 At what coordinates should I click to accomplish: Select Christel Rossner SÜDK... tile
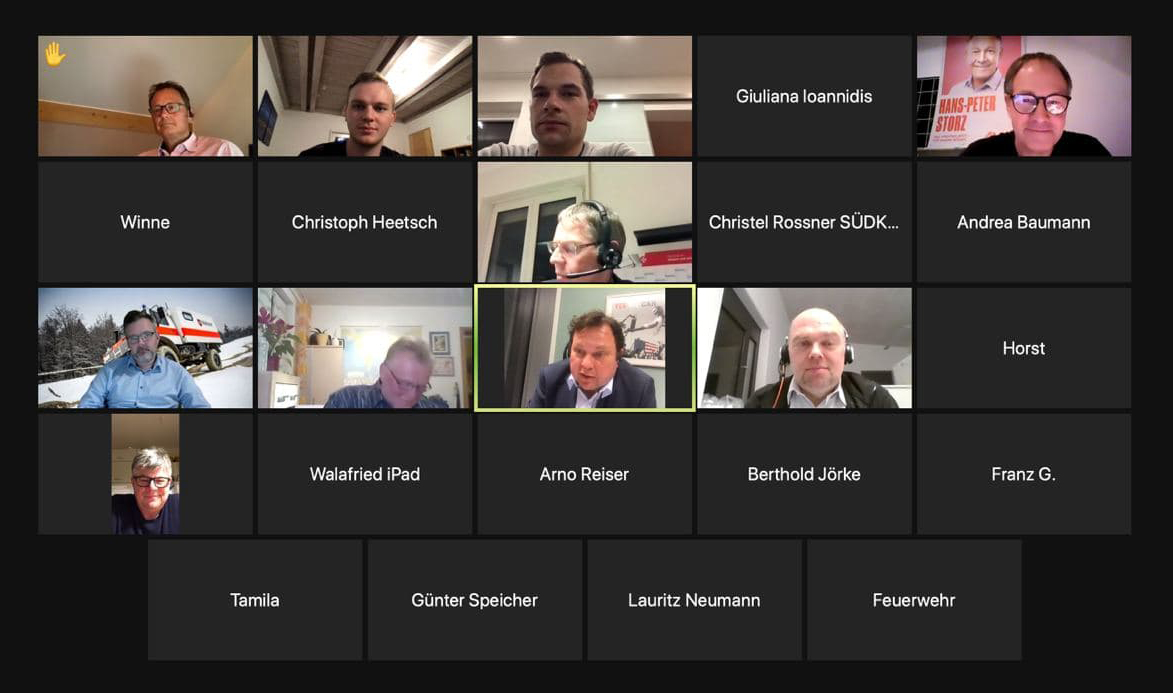pos(804,222)
